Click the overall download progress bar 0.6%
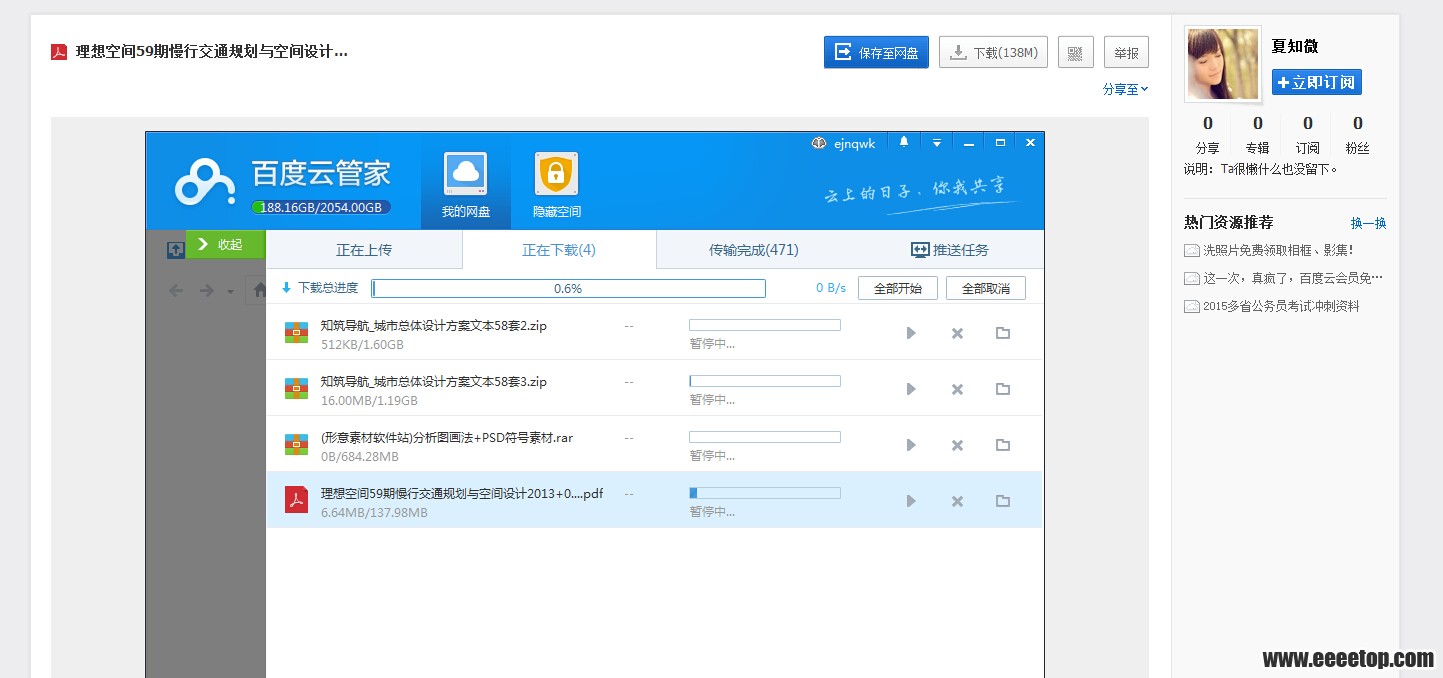Viewport: 1443px width, 678px height. click(568, 288)
